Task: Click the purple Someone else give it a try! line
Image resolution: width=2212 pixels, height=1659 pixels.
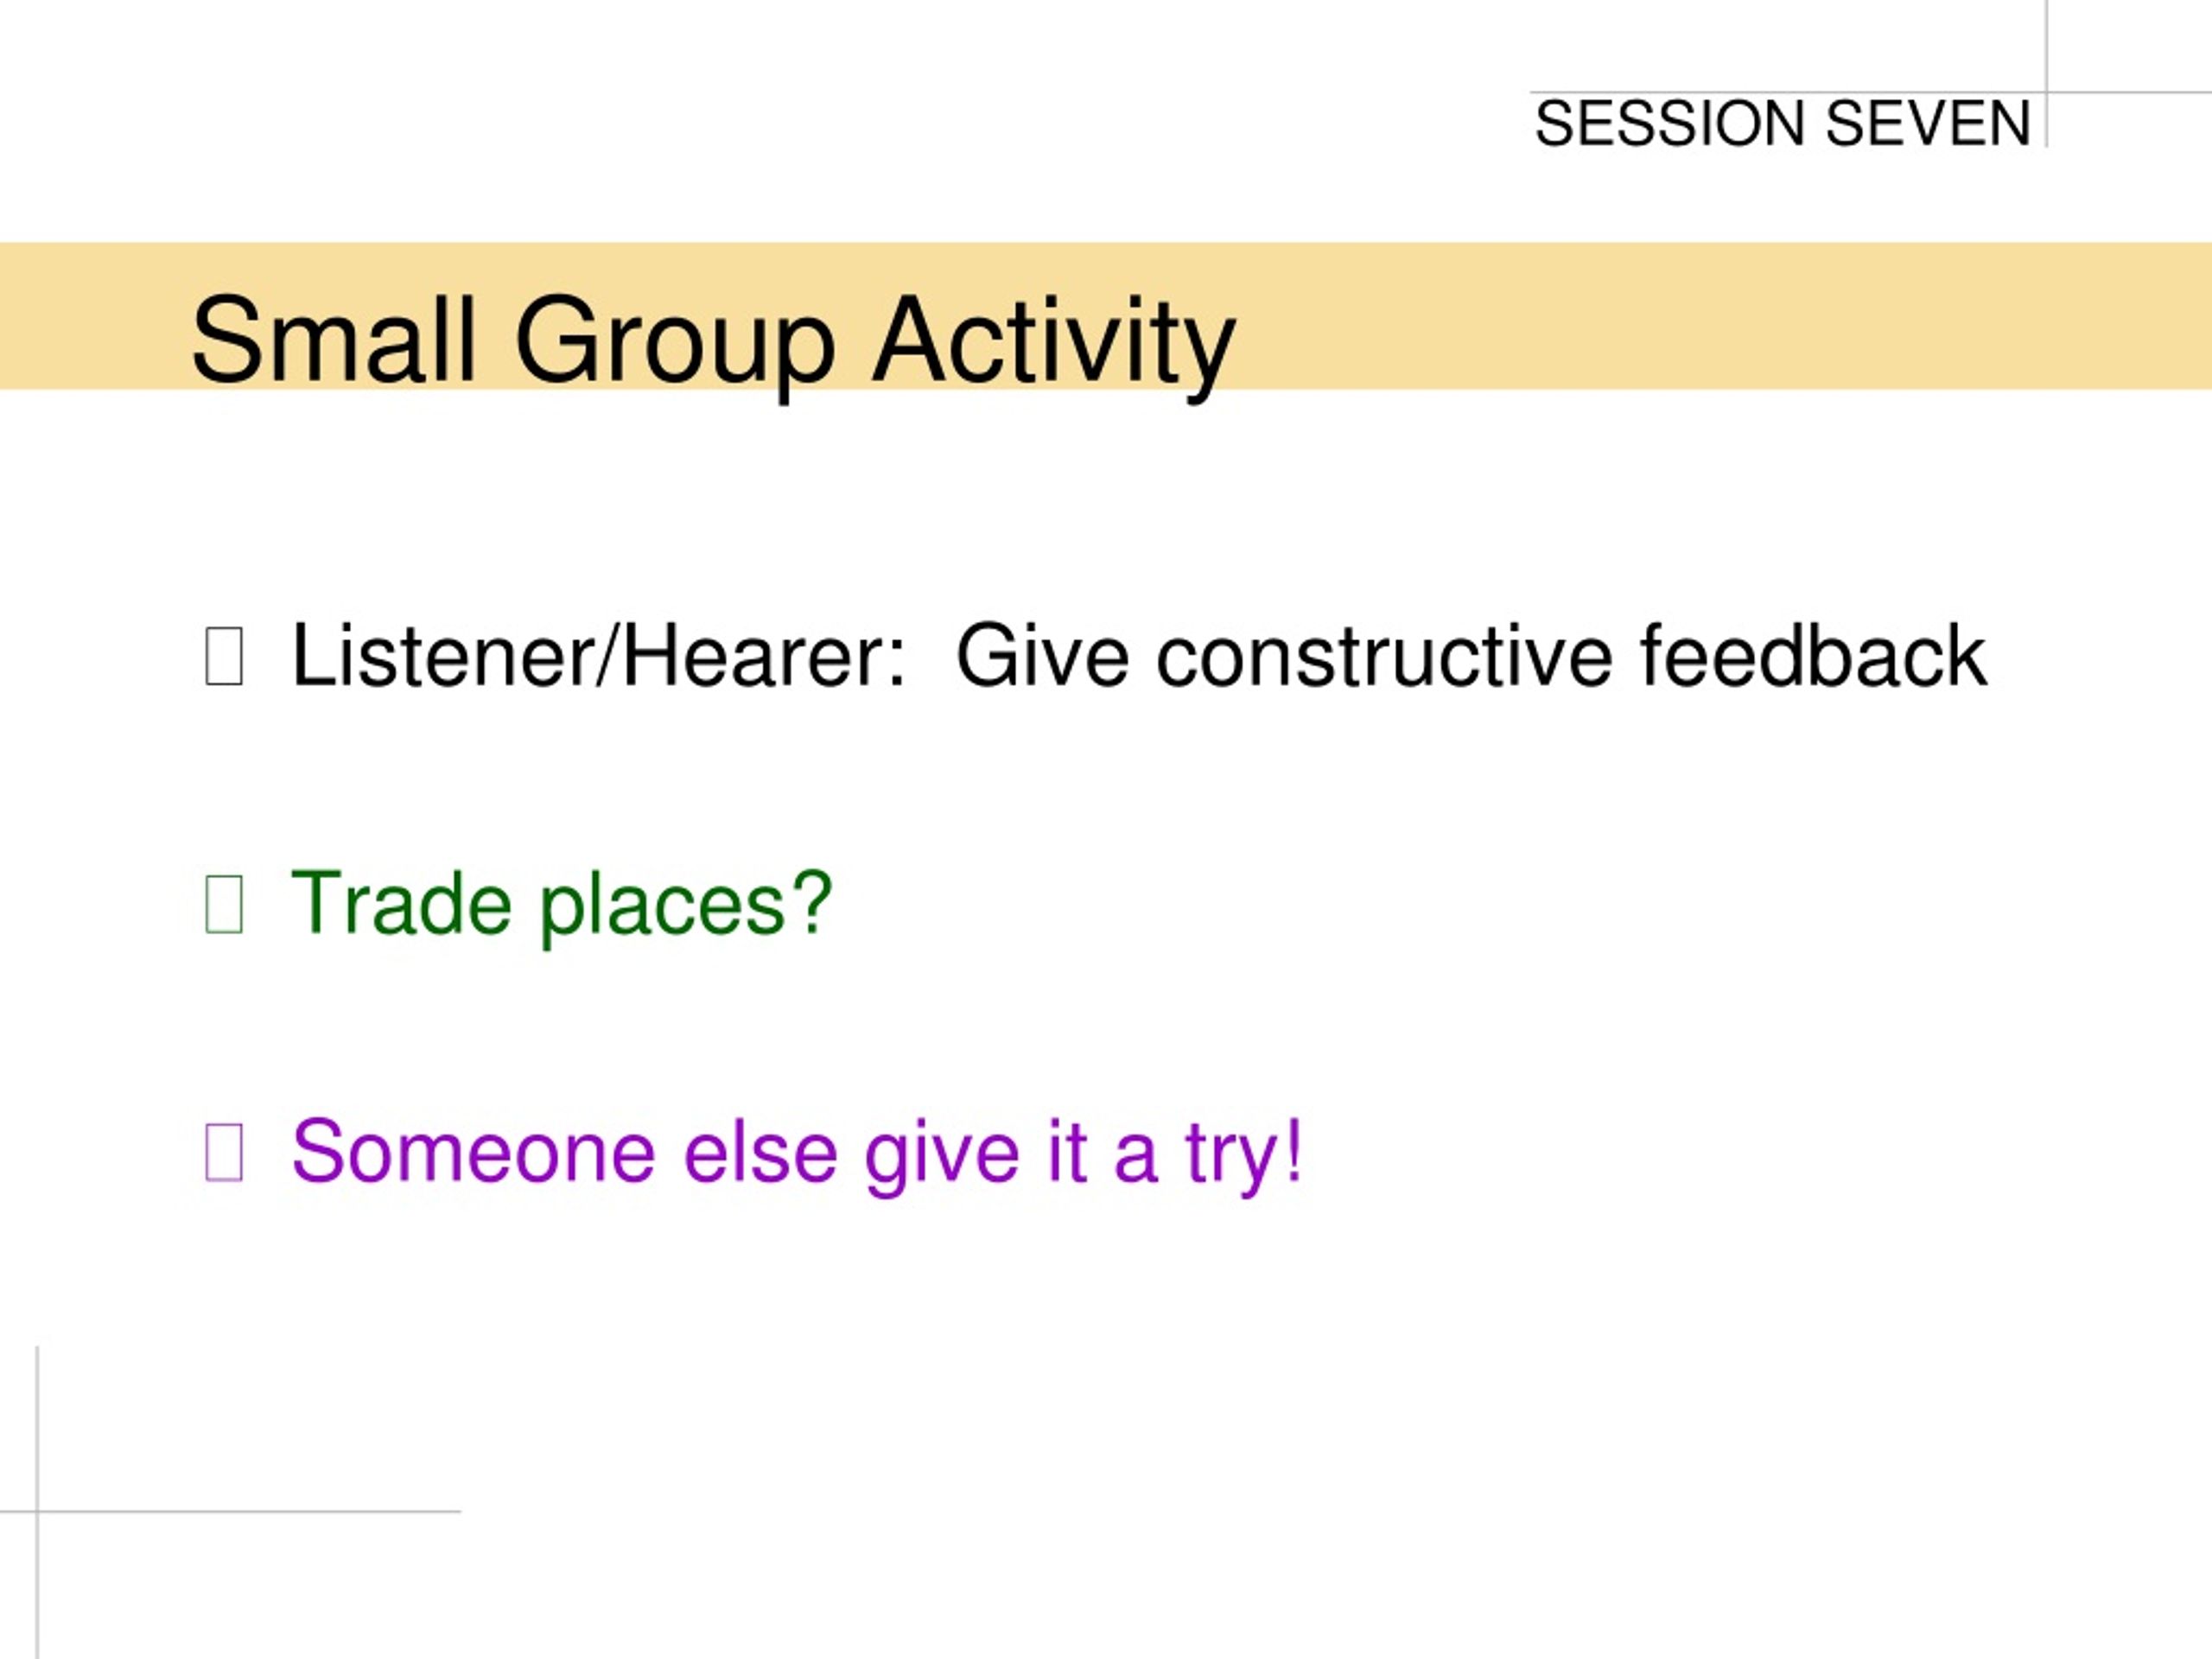Action: tap(797, 1156)
